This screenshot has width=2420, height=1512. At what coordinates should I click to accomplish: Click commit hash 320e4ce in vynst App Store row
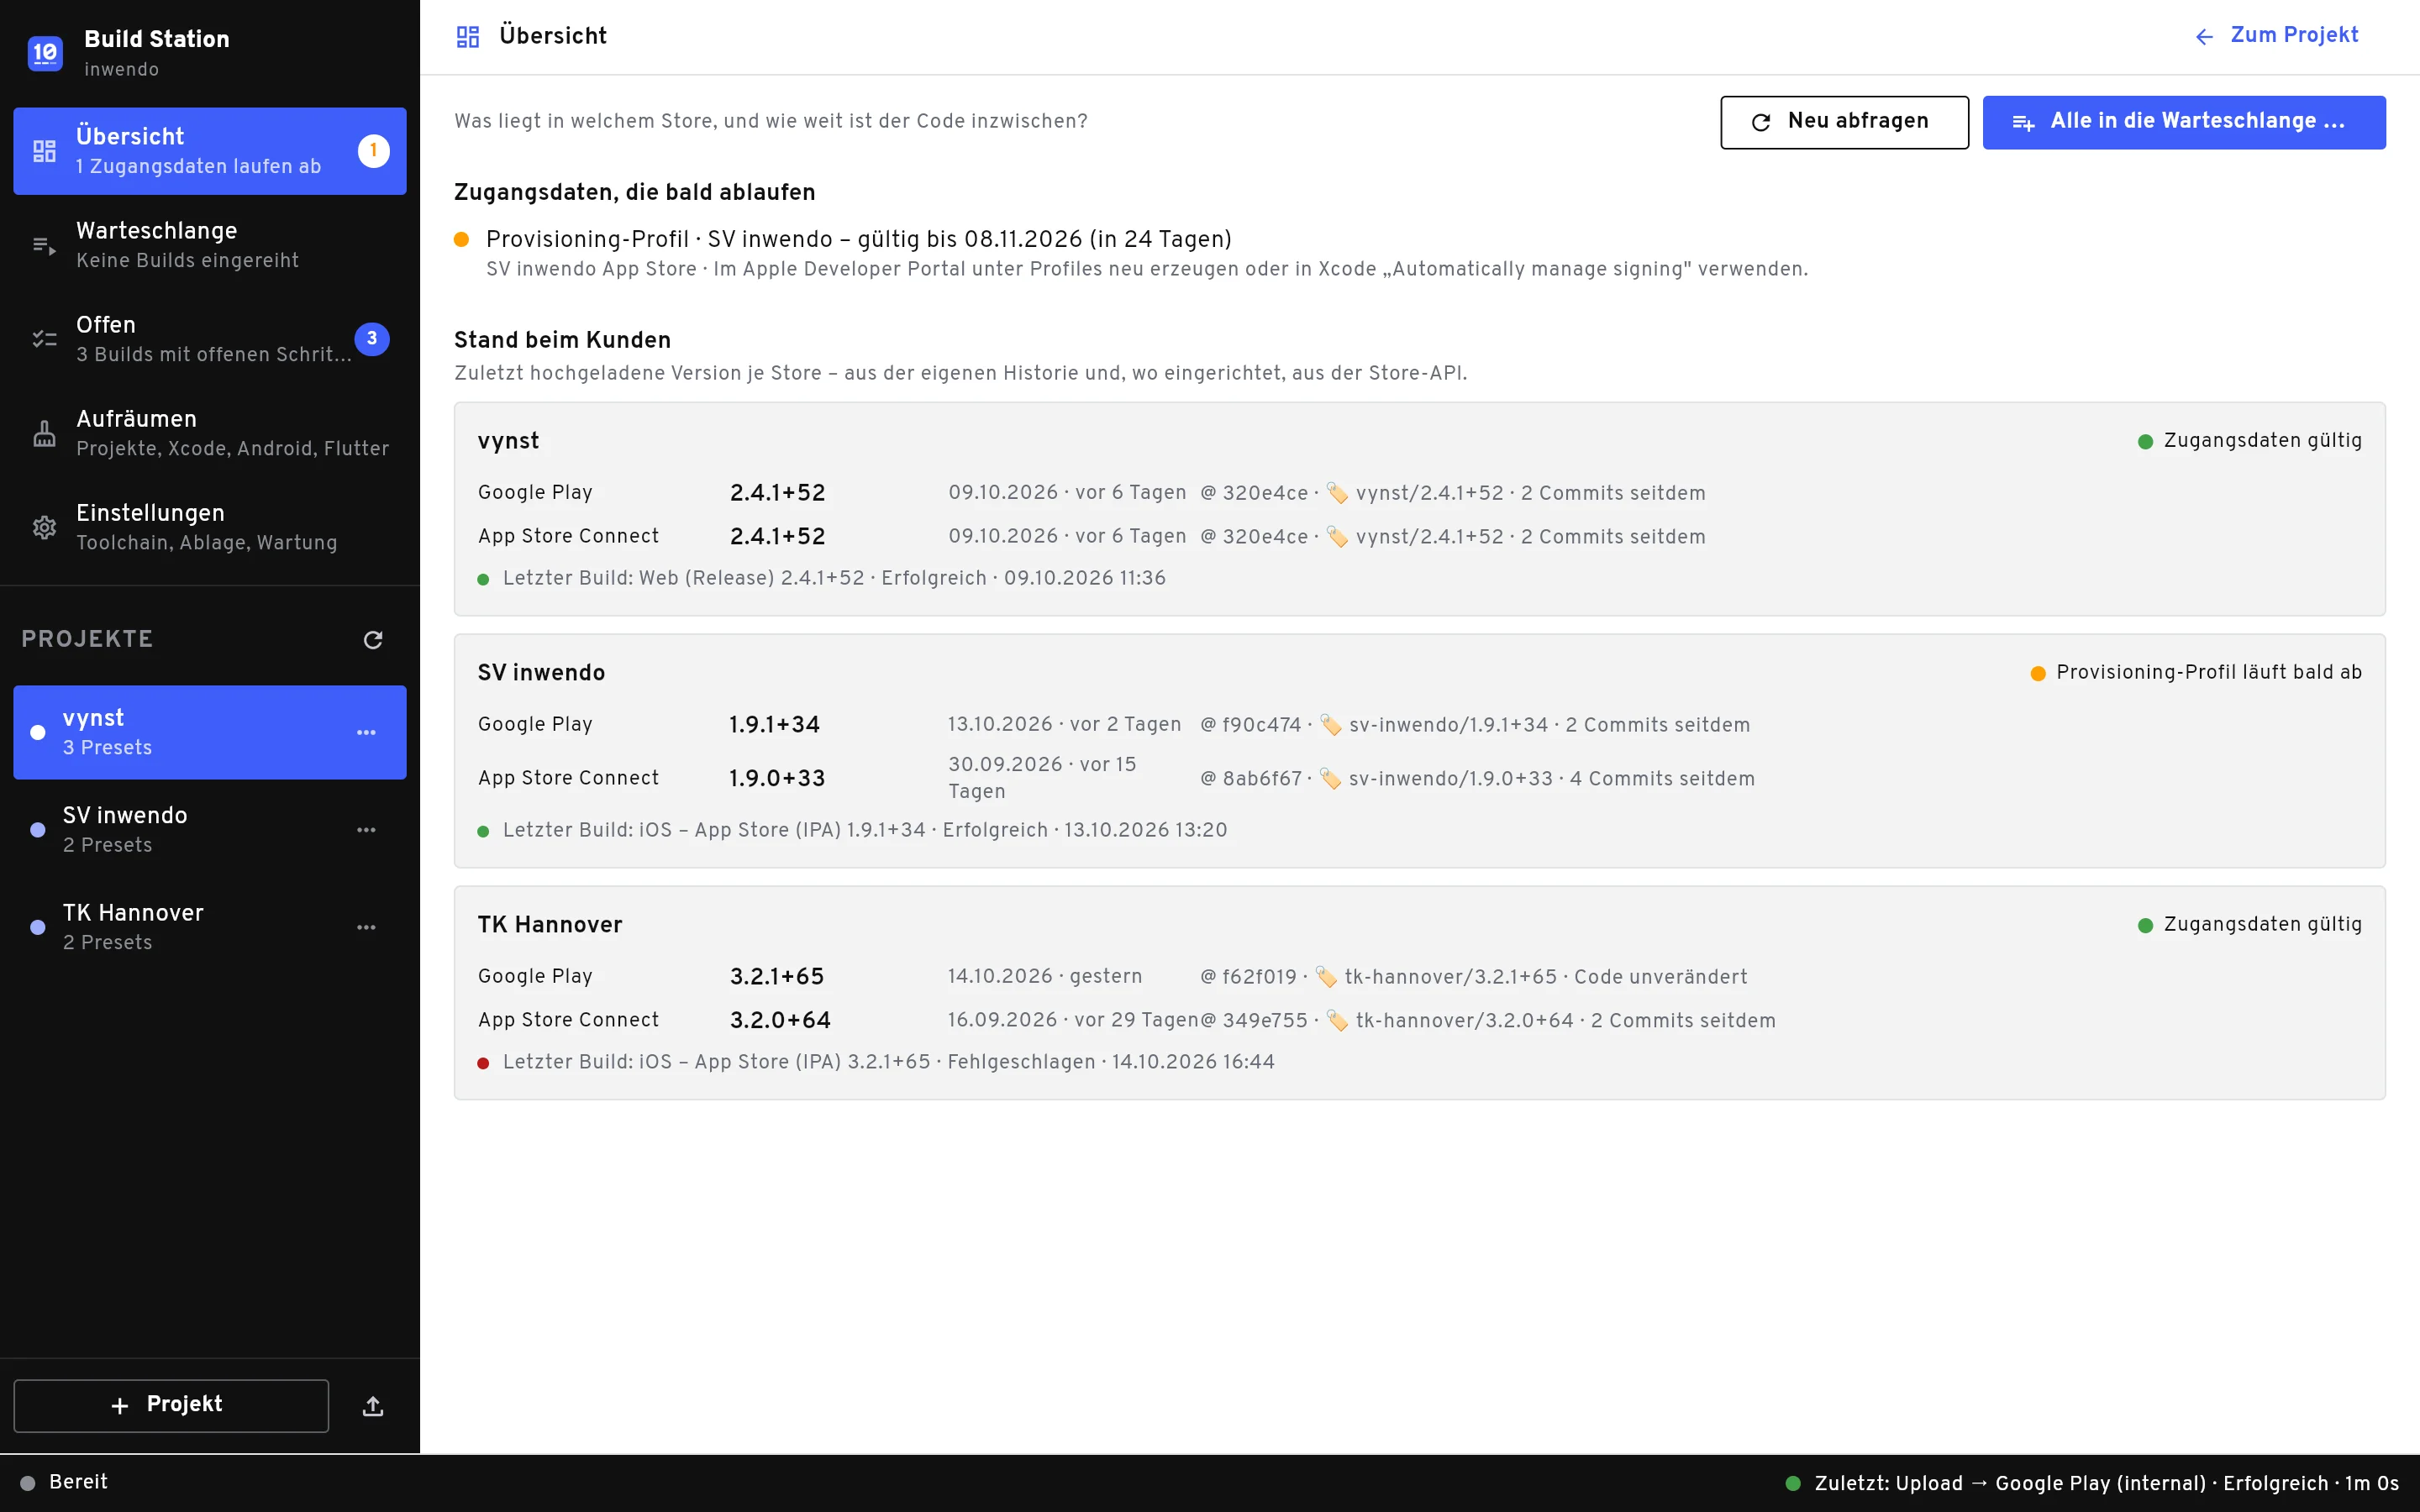pos(1265,537)
